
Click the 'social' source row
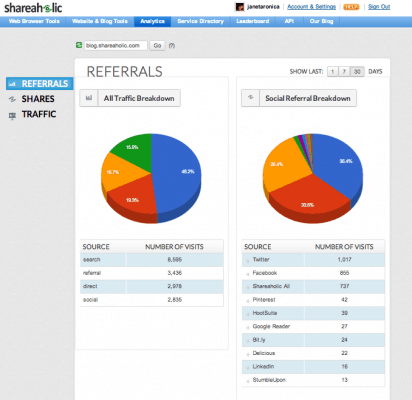[x=152, y=300]
